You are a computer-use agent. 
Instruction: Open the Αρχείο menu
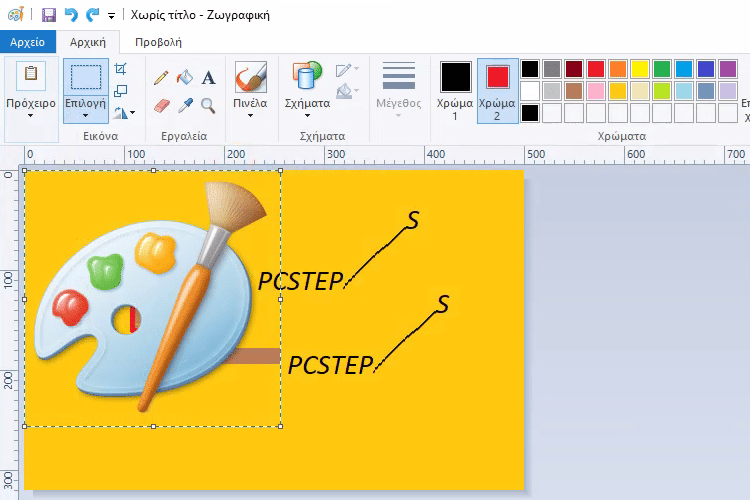click(27, 42)
